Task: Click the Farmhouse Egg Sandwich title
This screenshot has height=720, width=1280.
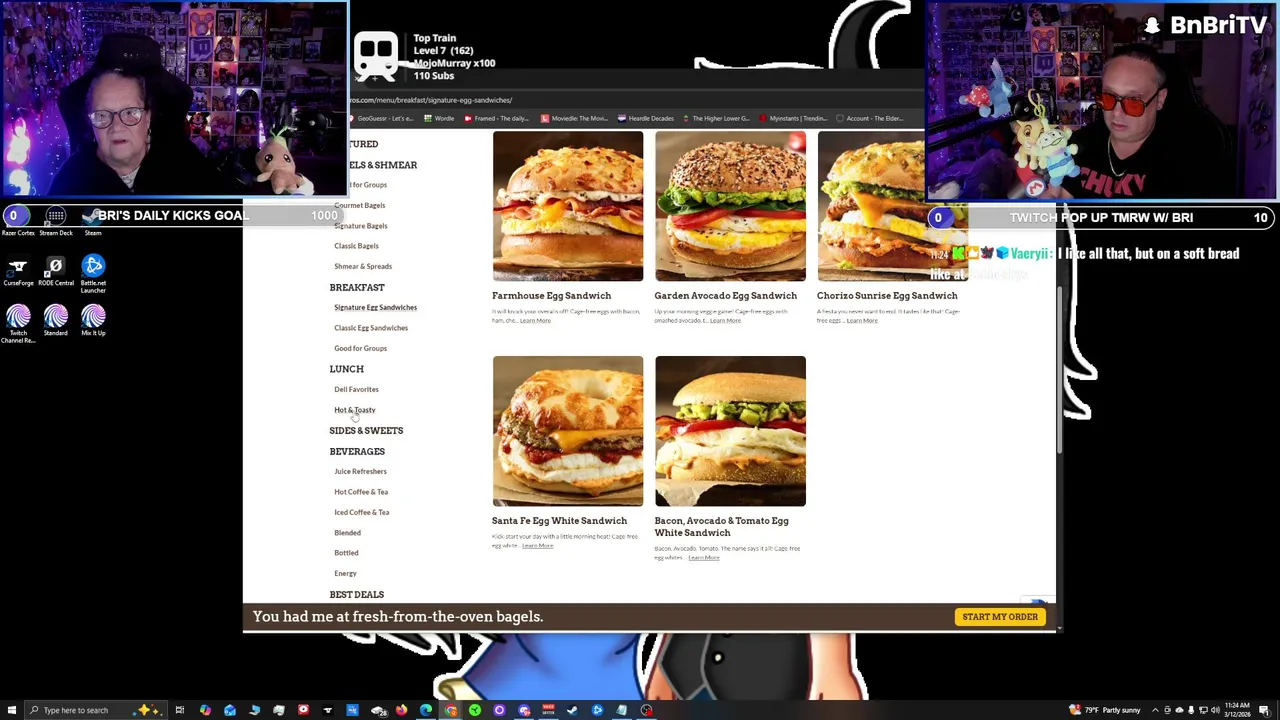Action: (x=551, y=296)
